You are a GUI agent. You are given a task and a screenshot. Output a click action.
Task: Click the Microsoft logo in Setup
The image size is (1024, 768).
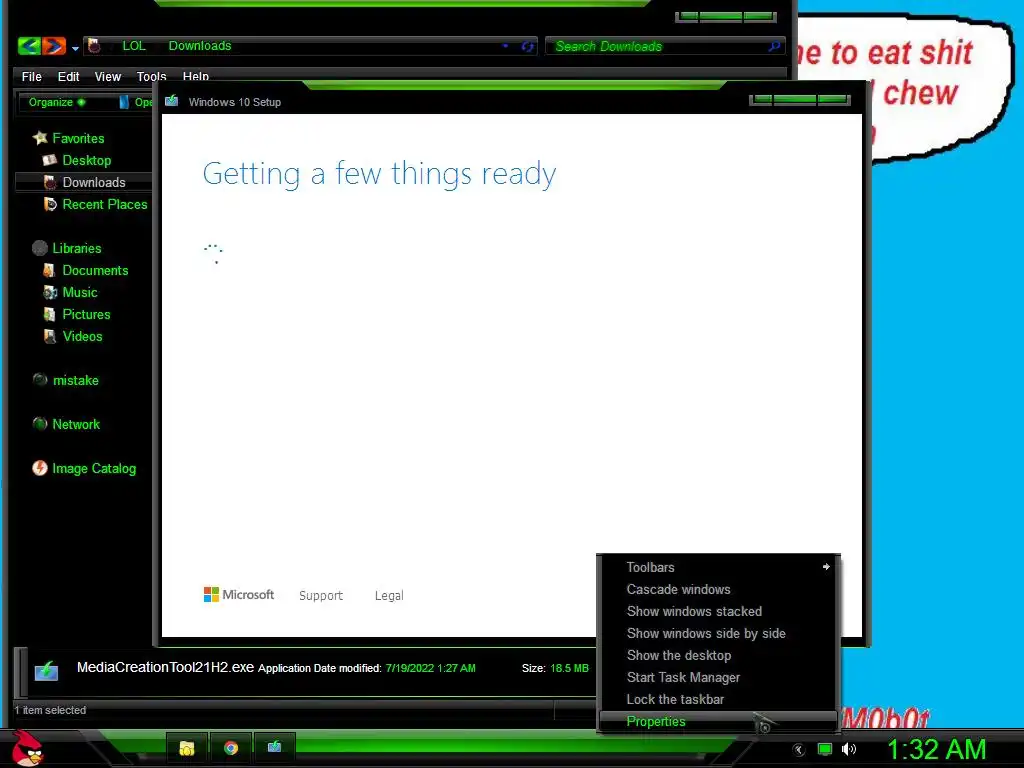click(x=239, y=595)
